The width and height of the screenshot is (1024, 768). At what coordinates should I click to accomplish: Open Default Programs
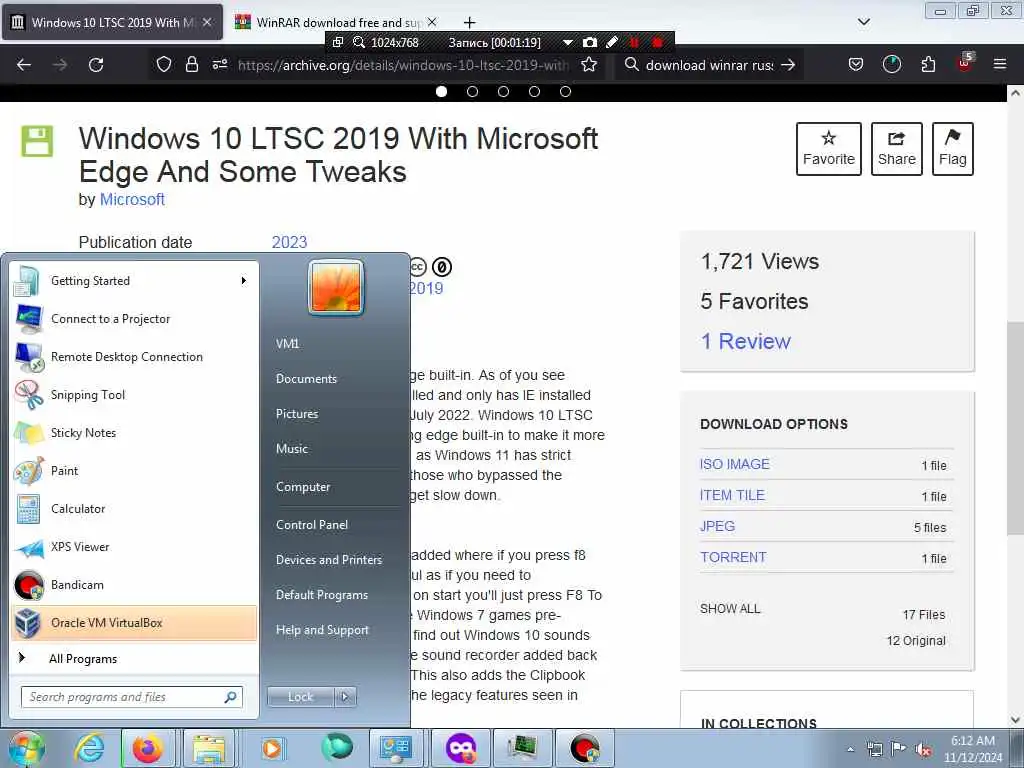coord(321,595)
